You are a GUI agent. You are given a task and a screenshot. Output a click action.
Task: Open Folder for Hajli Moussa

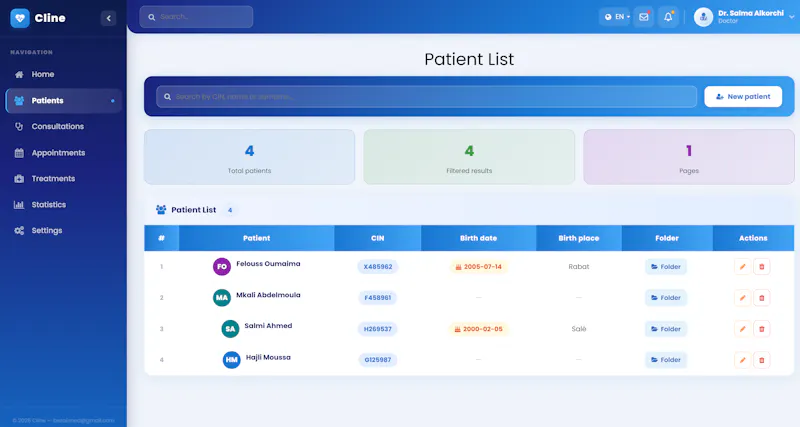[666, 360]
